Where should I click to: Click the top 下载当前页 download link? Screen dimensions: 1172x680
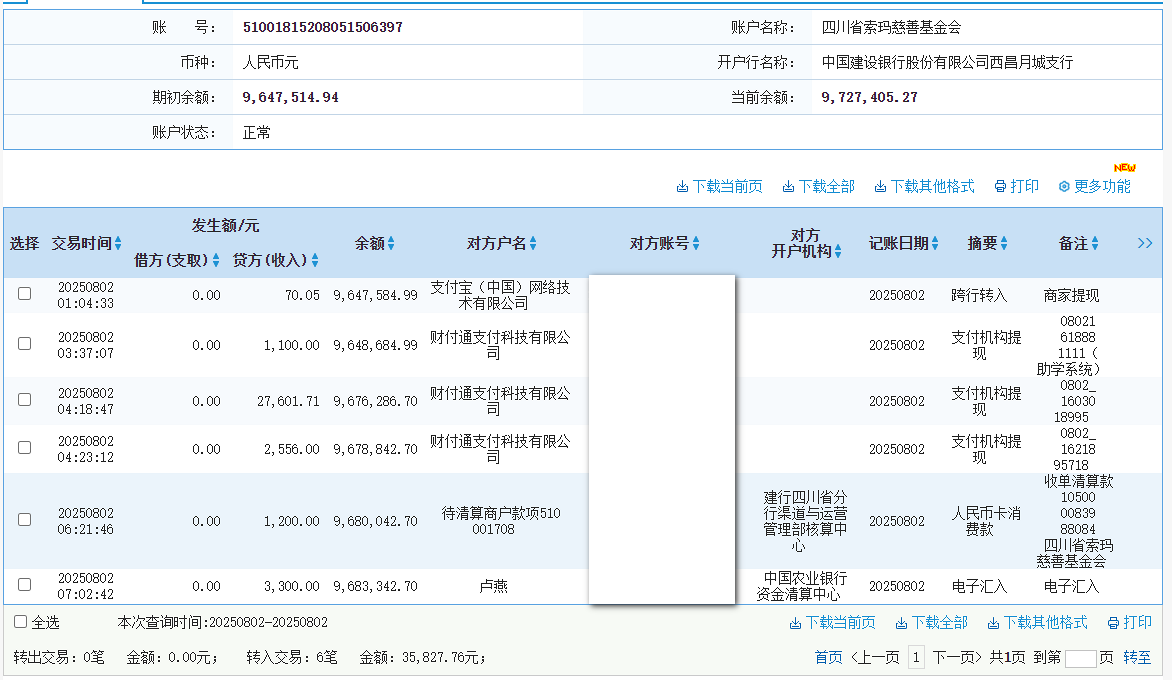pyautogui.click(x=720, y=186)
